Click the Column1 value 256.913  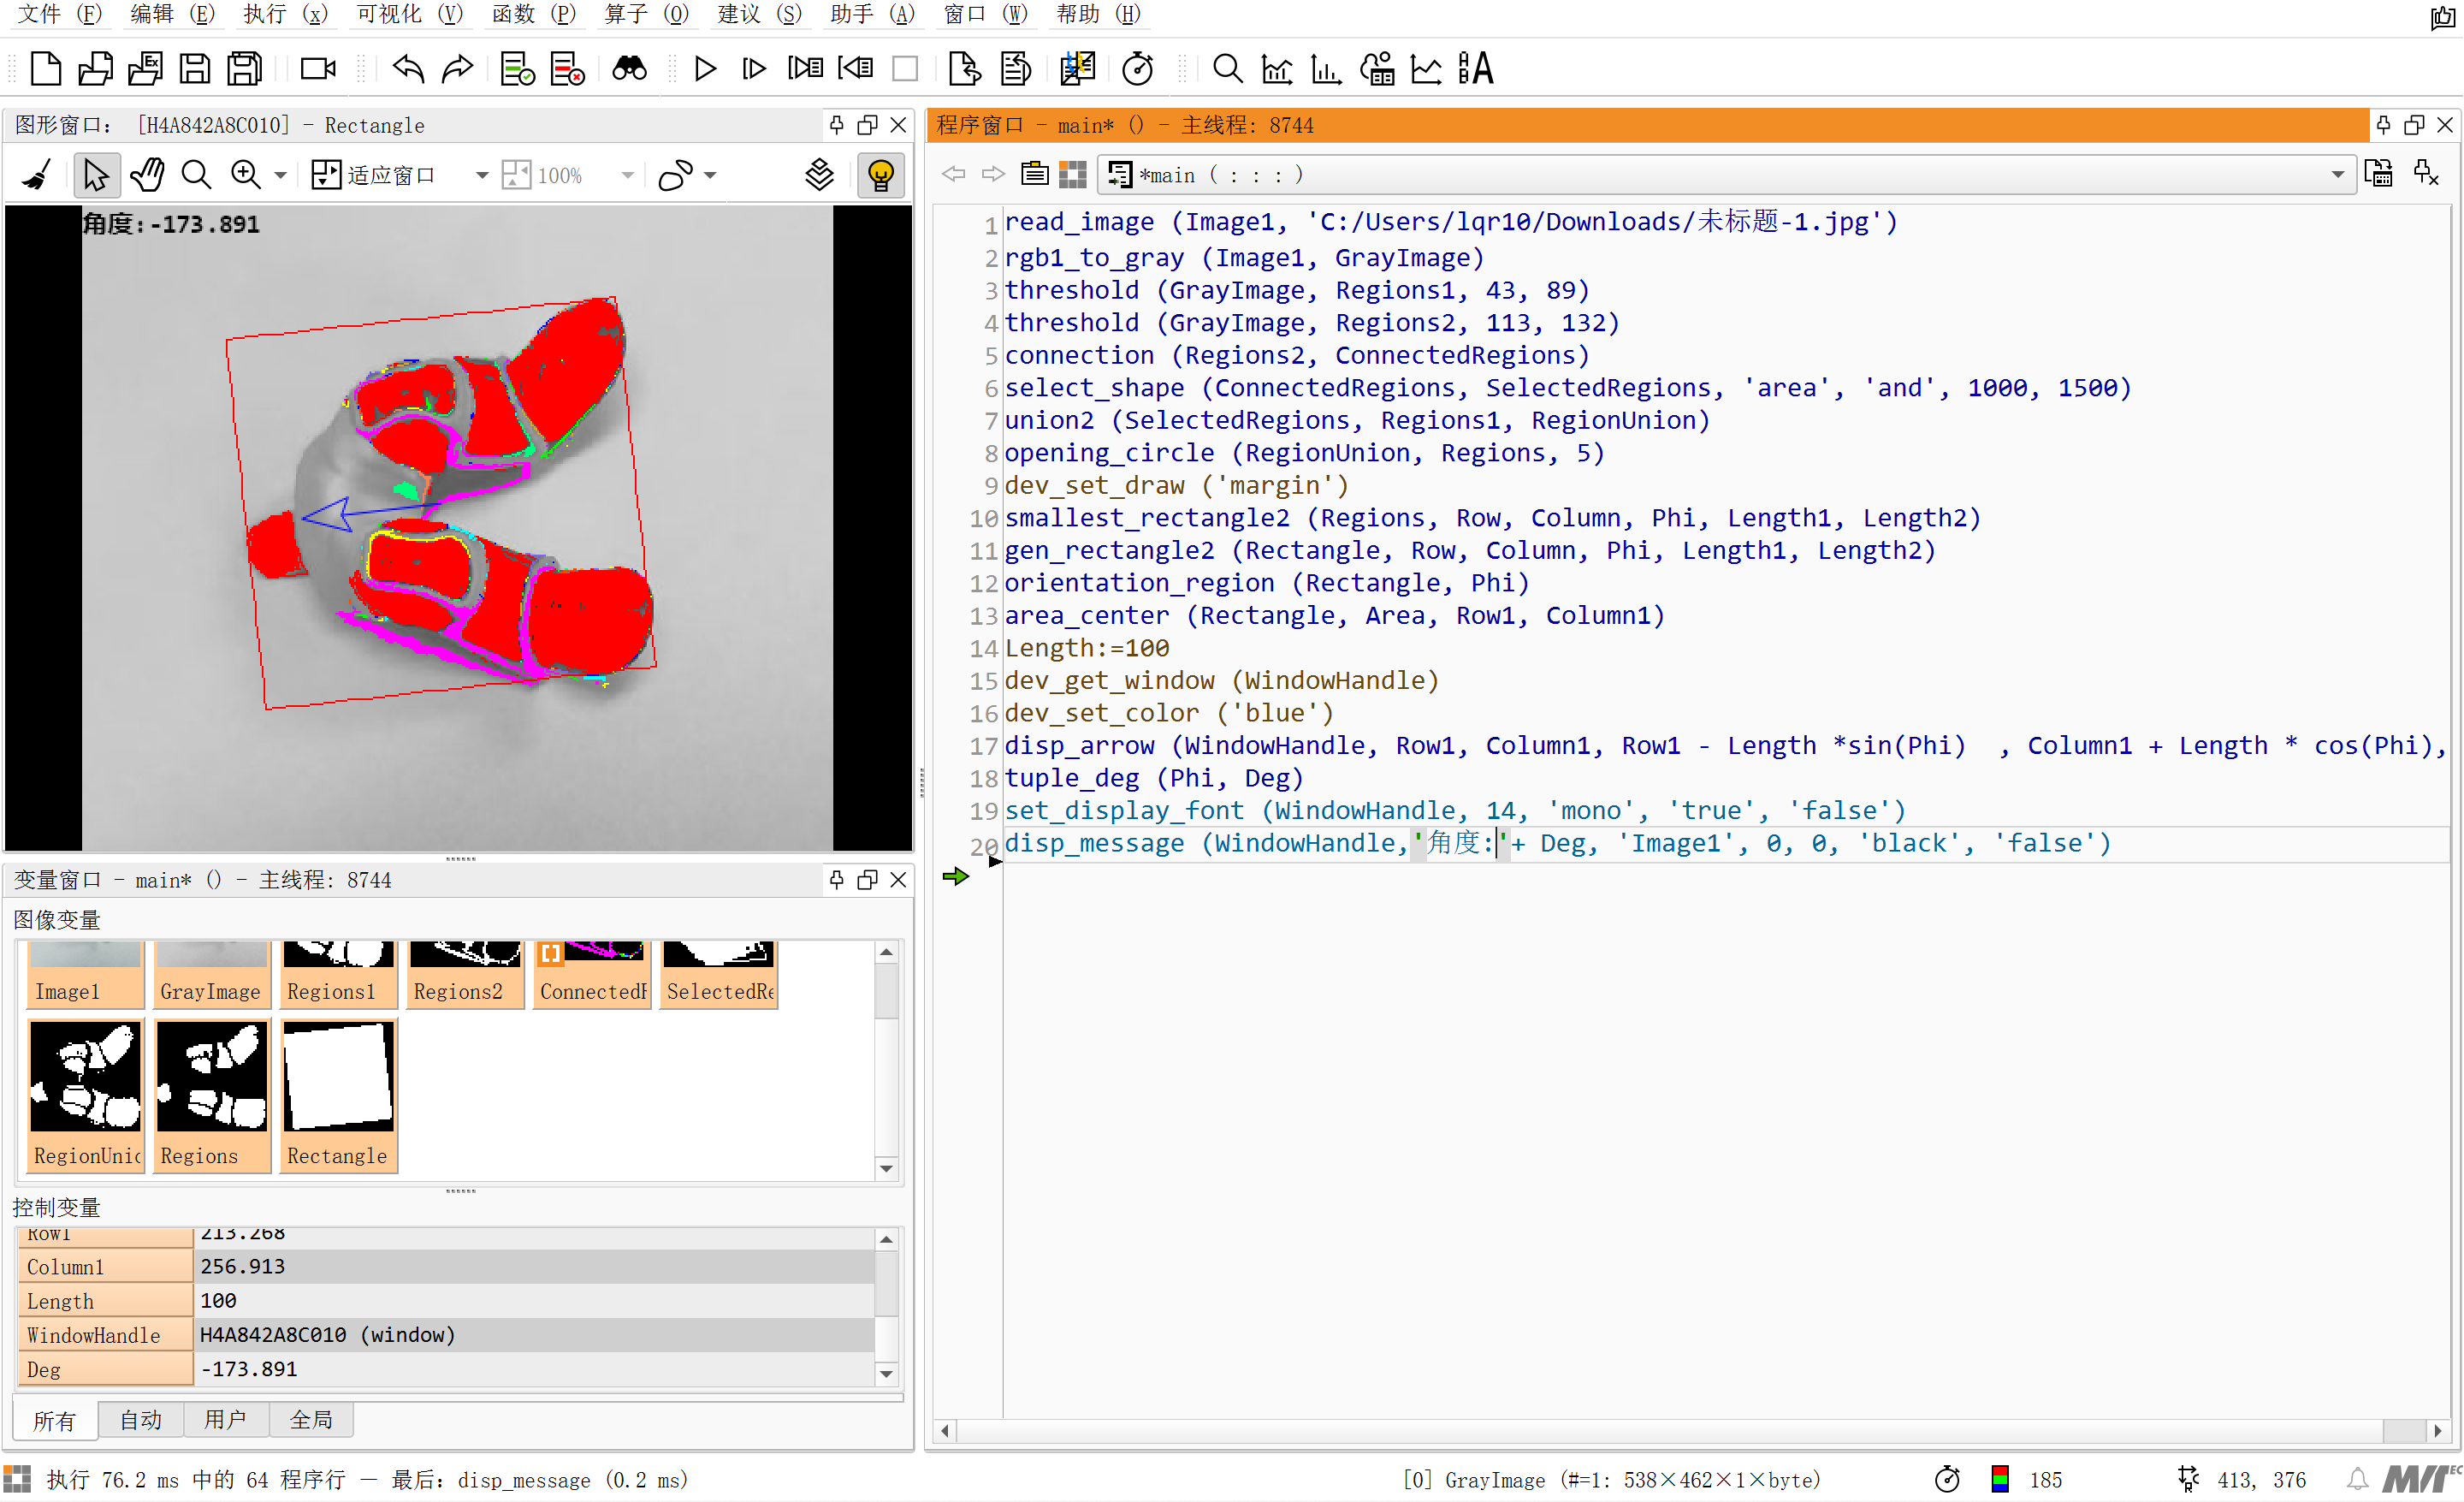click(x=535, y=1267)
